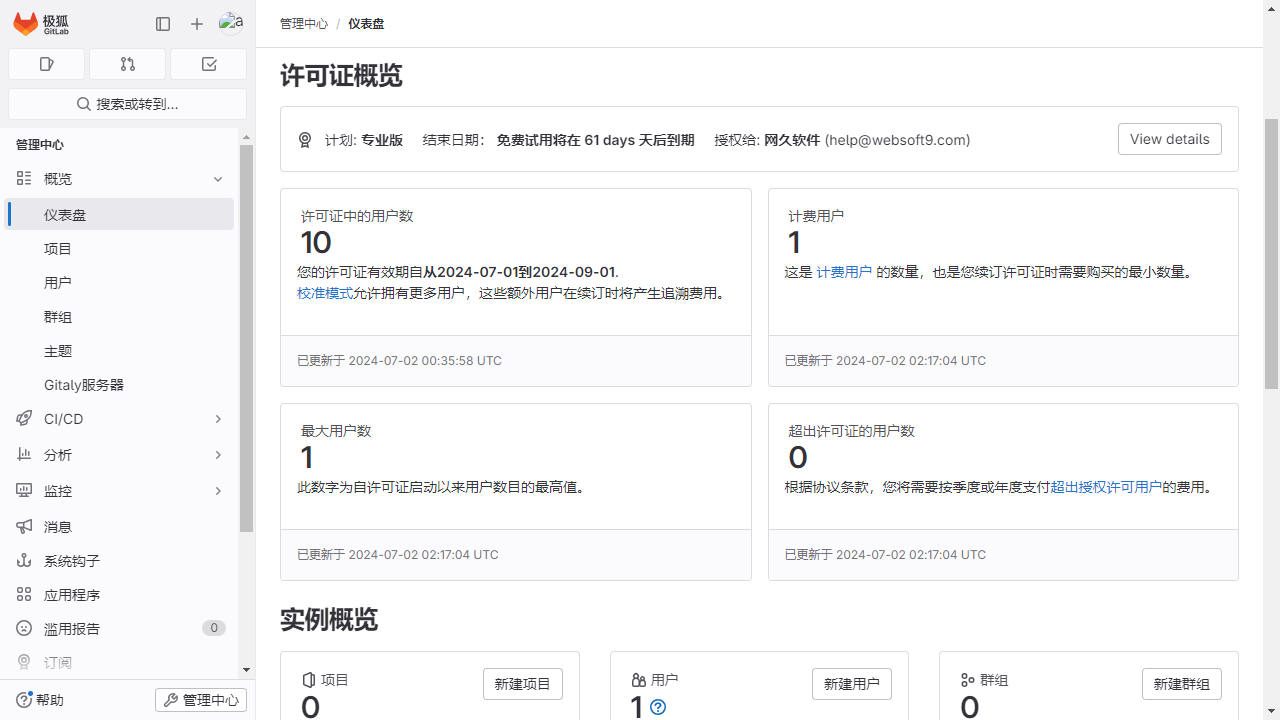Click the user count help question icon
This screenshot has height=720, width=1280.
click(x=658, y=707)
